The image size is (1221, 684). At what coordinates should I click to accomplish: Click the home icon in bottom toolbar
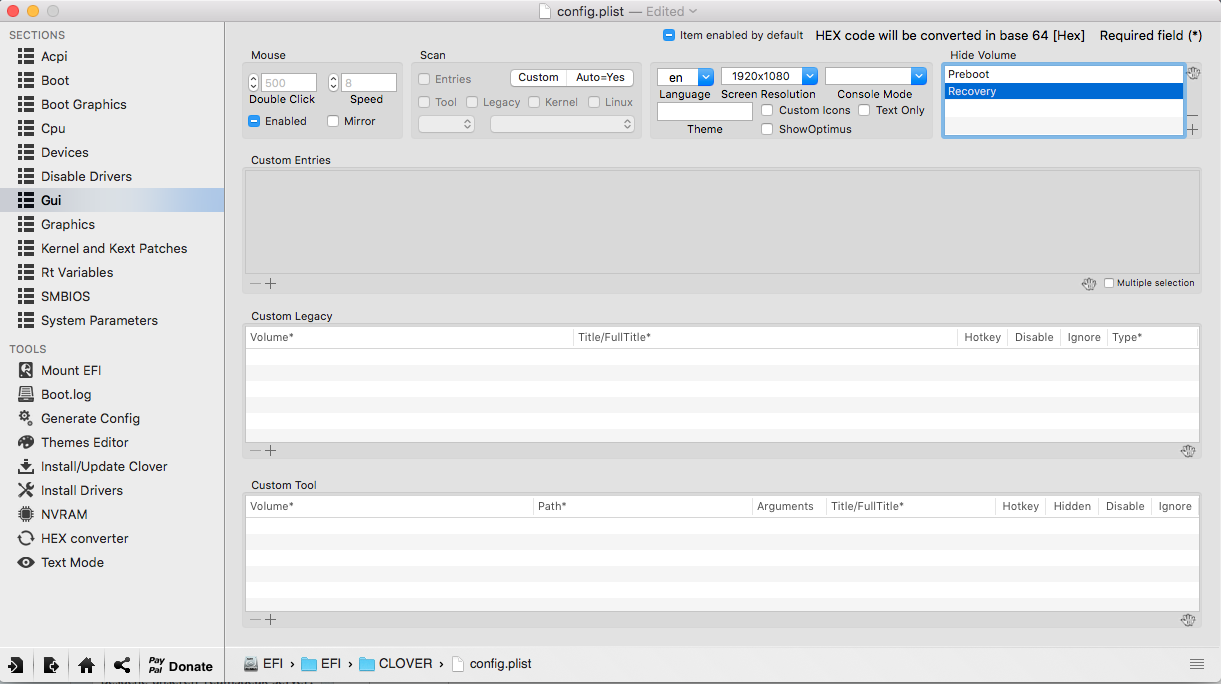pos(86,665)
